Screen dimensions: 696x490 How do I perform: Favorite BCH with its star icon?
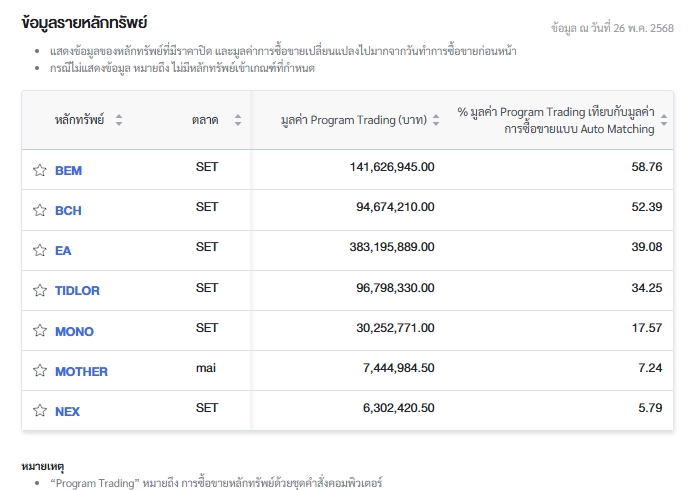(40, 210)
